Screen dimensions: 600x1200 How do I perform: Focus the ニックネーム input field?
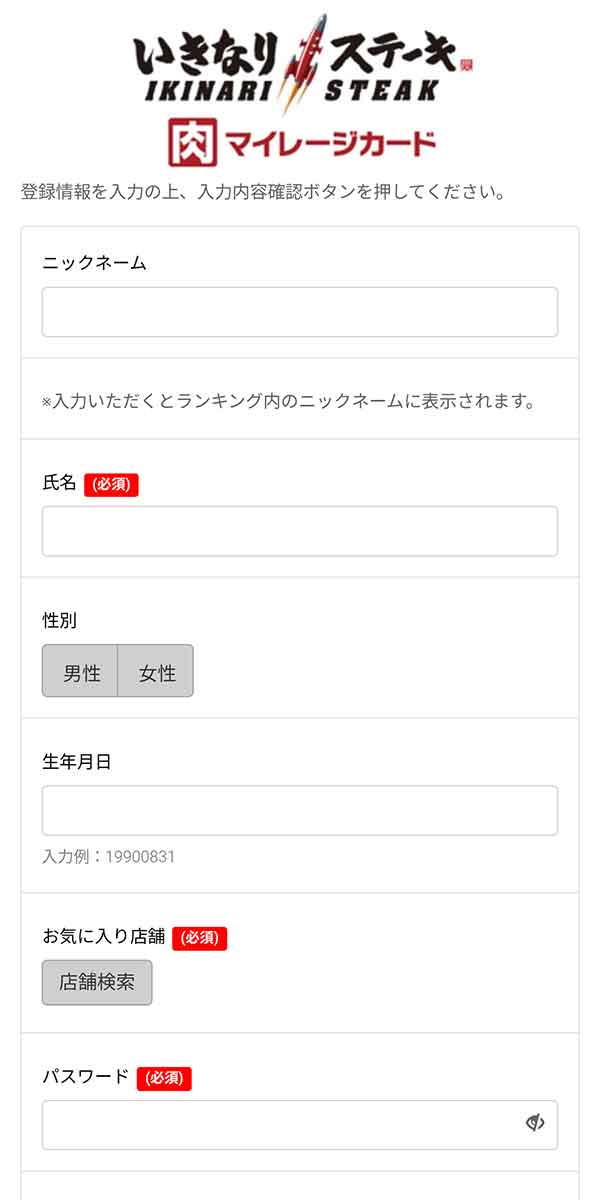click(300, 312)
